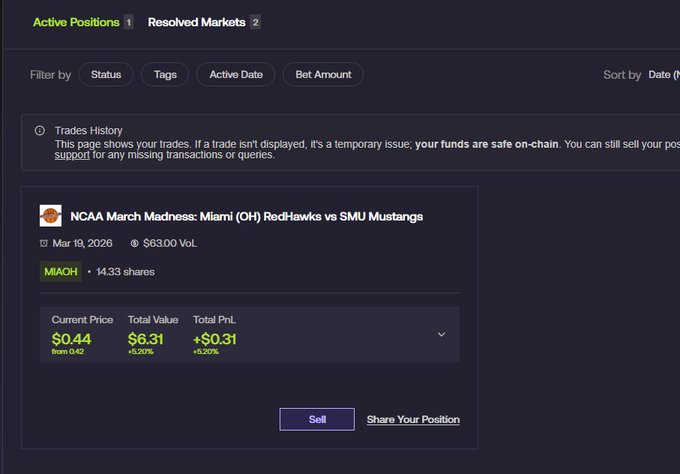Expand the position details chevron

click(x=441, y=334)
